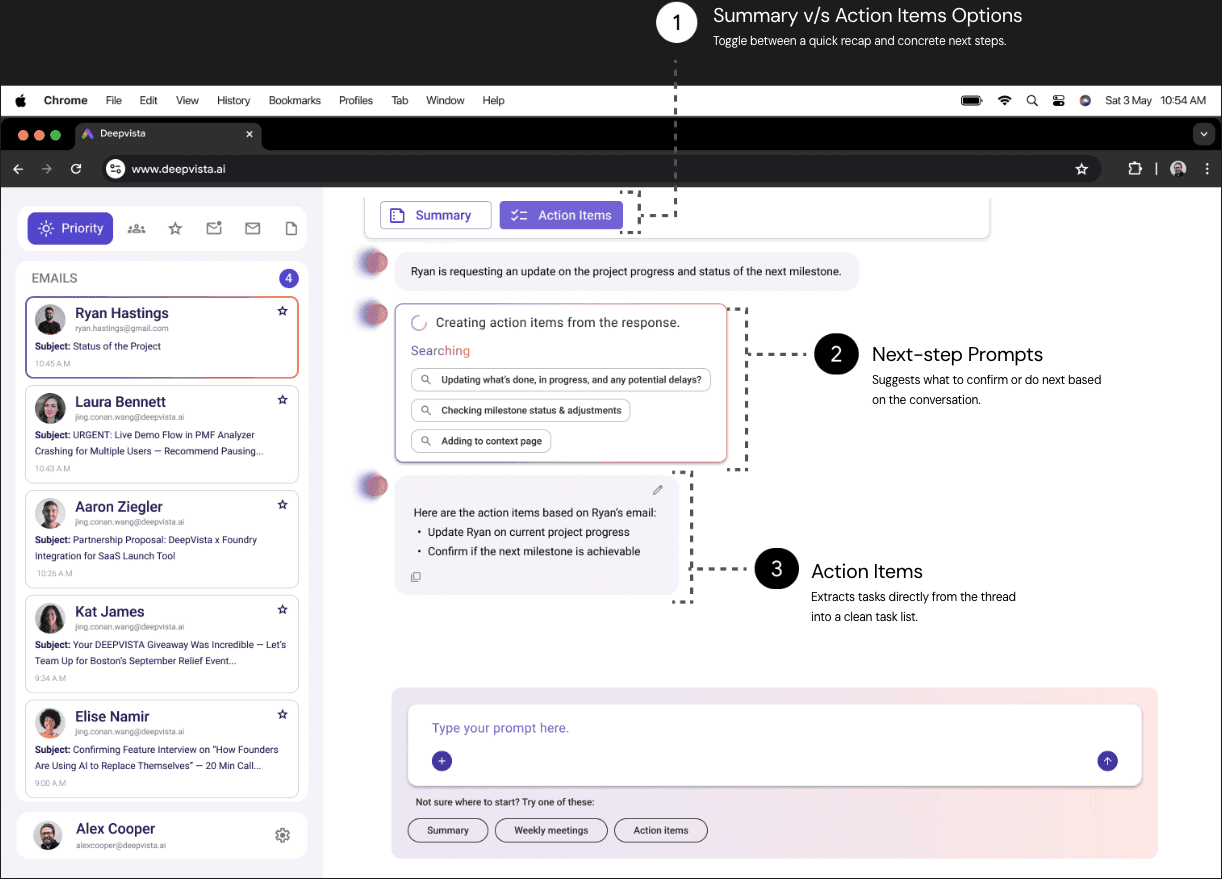Viewport: 1222px width, 879px height.
Task: Bookmark this page with the star icon
Action: [x=1081, y=169]
